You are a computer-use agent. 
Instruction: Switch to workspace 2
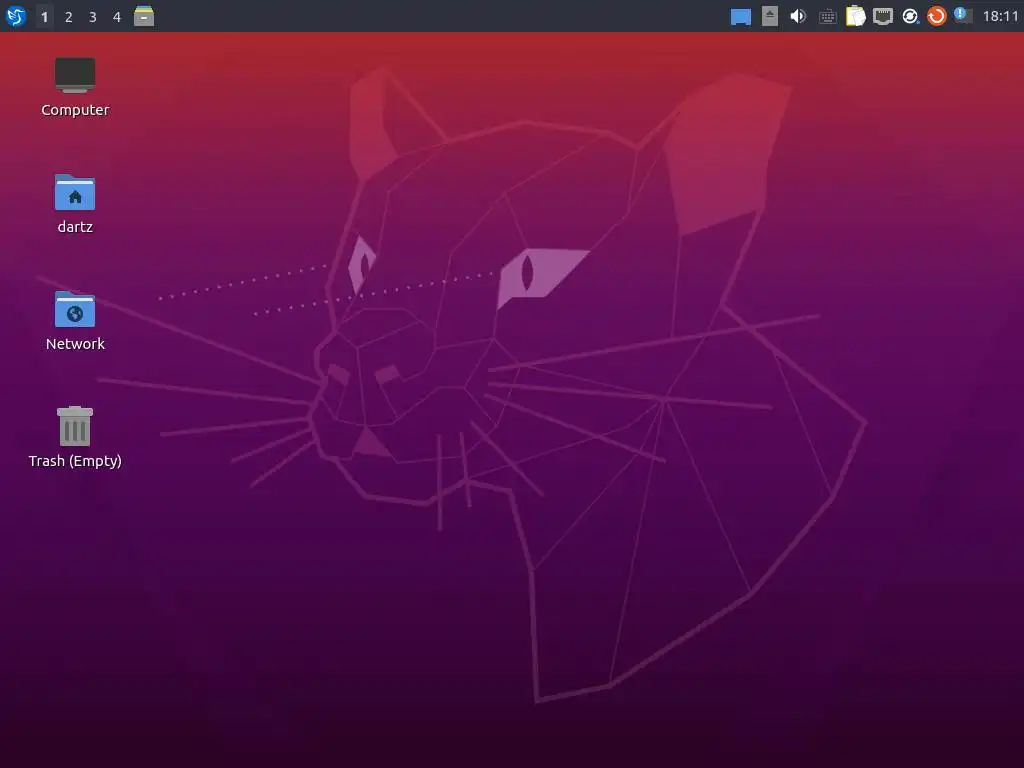[69, 16]
